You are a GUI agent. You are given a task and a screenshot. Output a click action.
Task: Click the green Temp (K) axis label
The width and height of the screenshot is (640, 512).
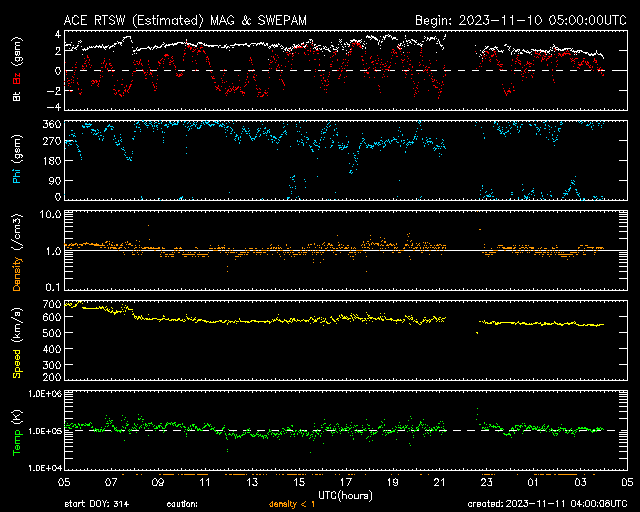[x=18, y=432]
